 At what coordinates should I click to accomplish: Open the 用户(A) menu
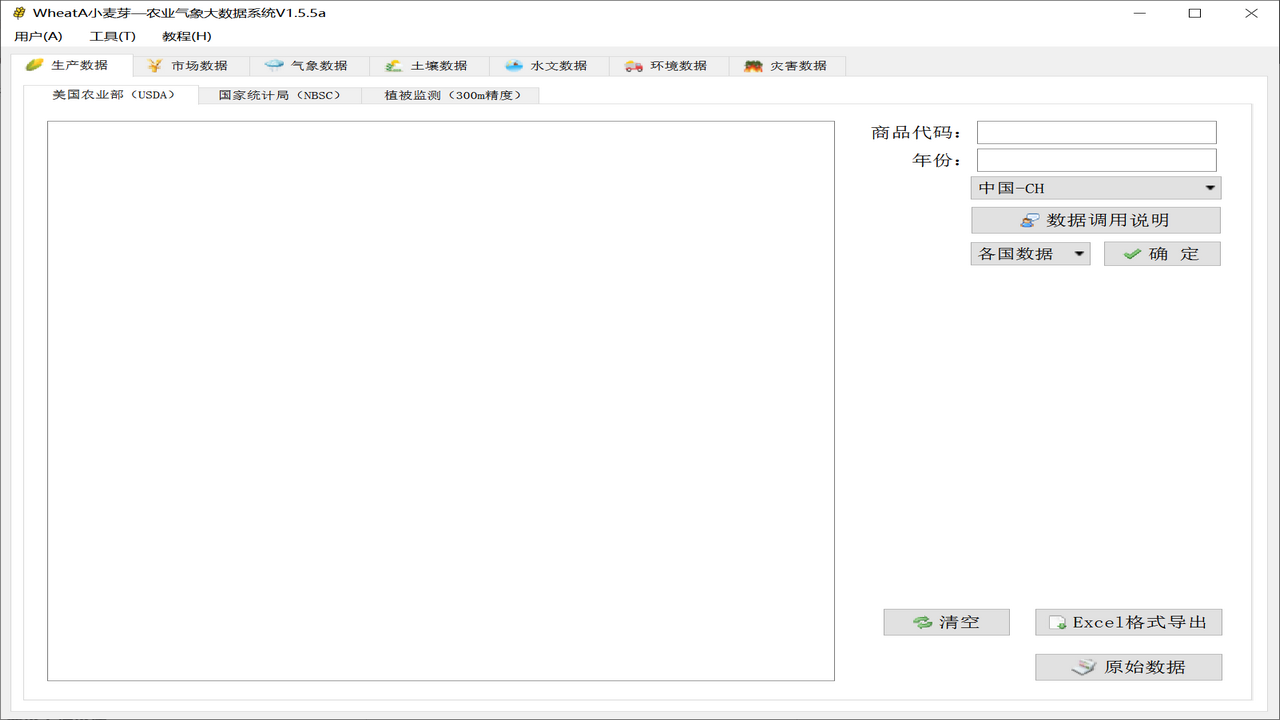[x=38, y=36]
